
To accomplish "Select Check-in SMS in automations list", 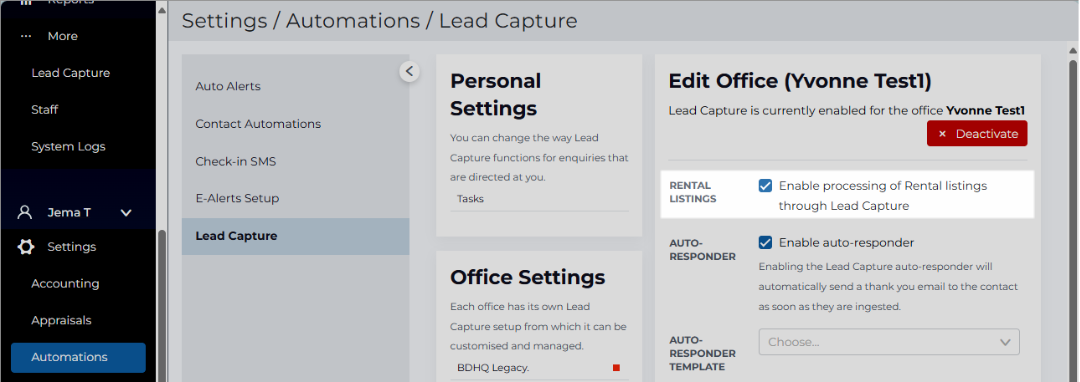I will 236,161.
